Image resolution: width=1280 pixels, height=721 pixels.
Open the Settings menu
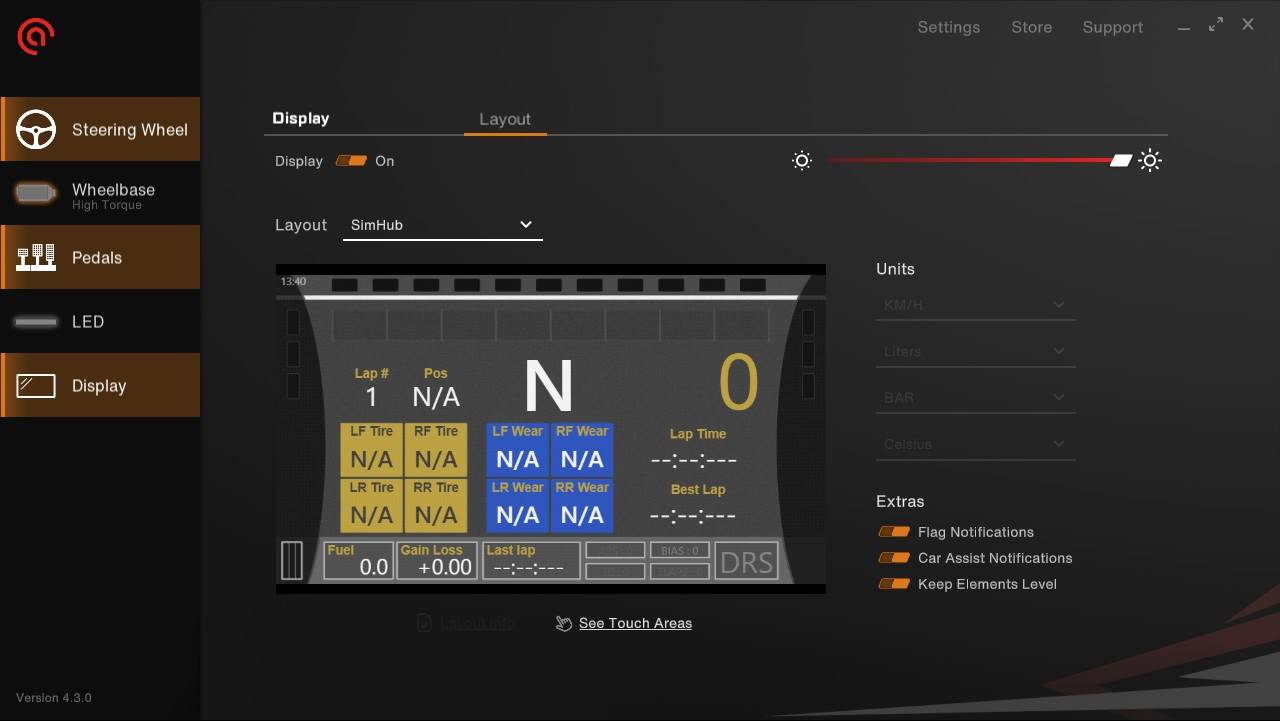click(x=948, y=27)
